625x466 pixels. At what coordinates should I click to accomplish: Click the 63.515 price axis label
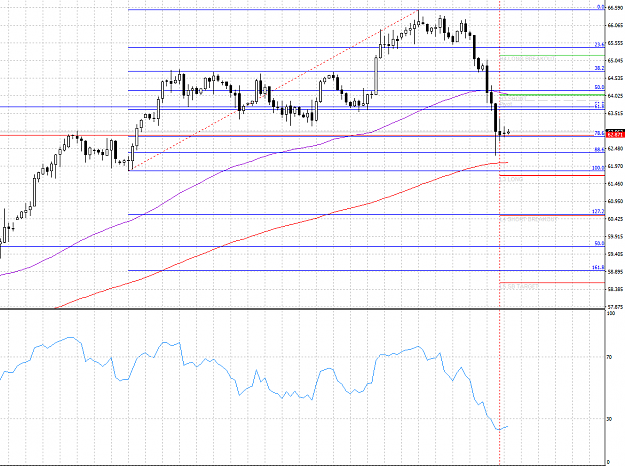[x=615, y=113]
